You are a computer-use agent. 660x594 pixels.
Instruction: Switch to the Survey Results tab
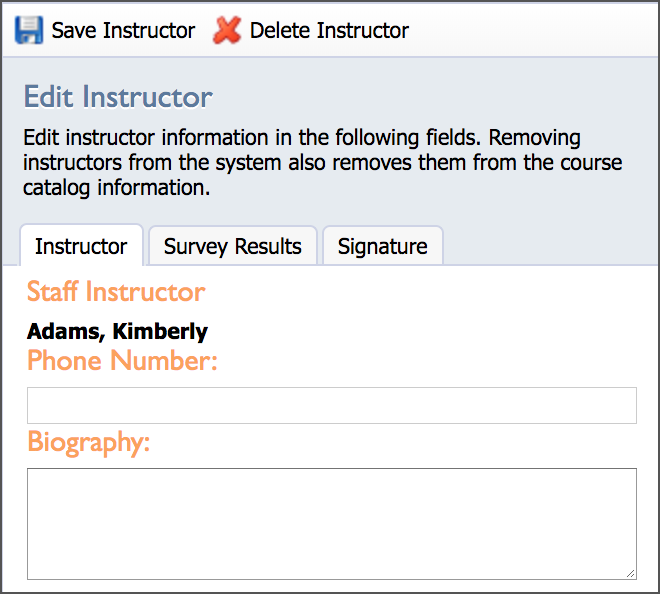(233, 246)
